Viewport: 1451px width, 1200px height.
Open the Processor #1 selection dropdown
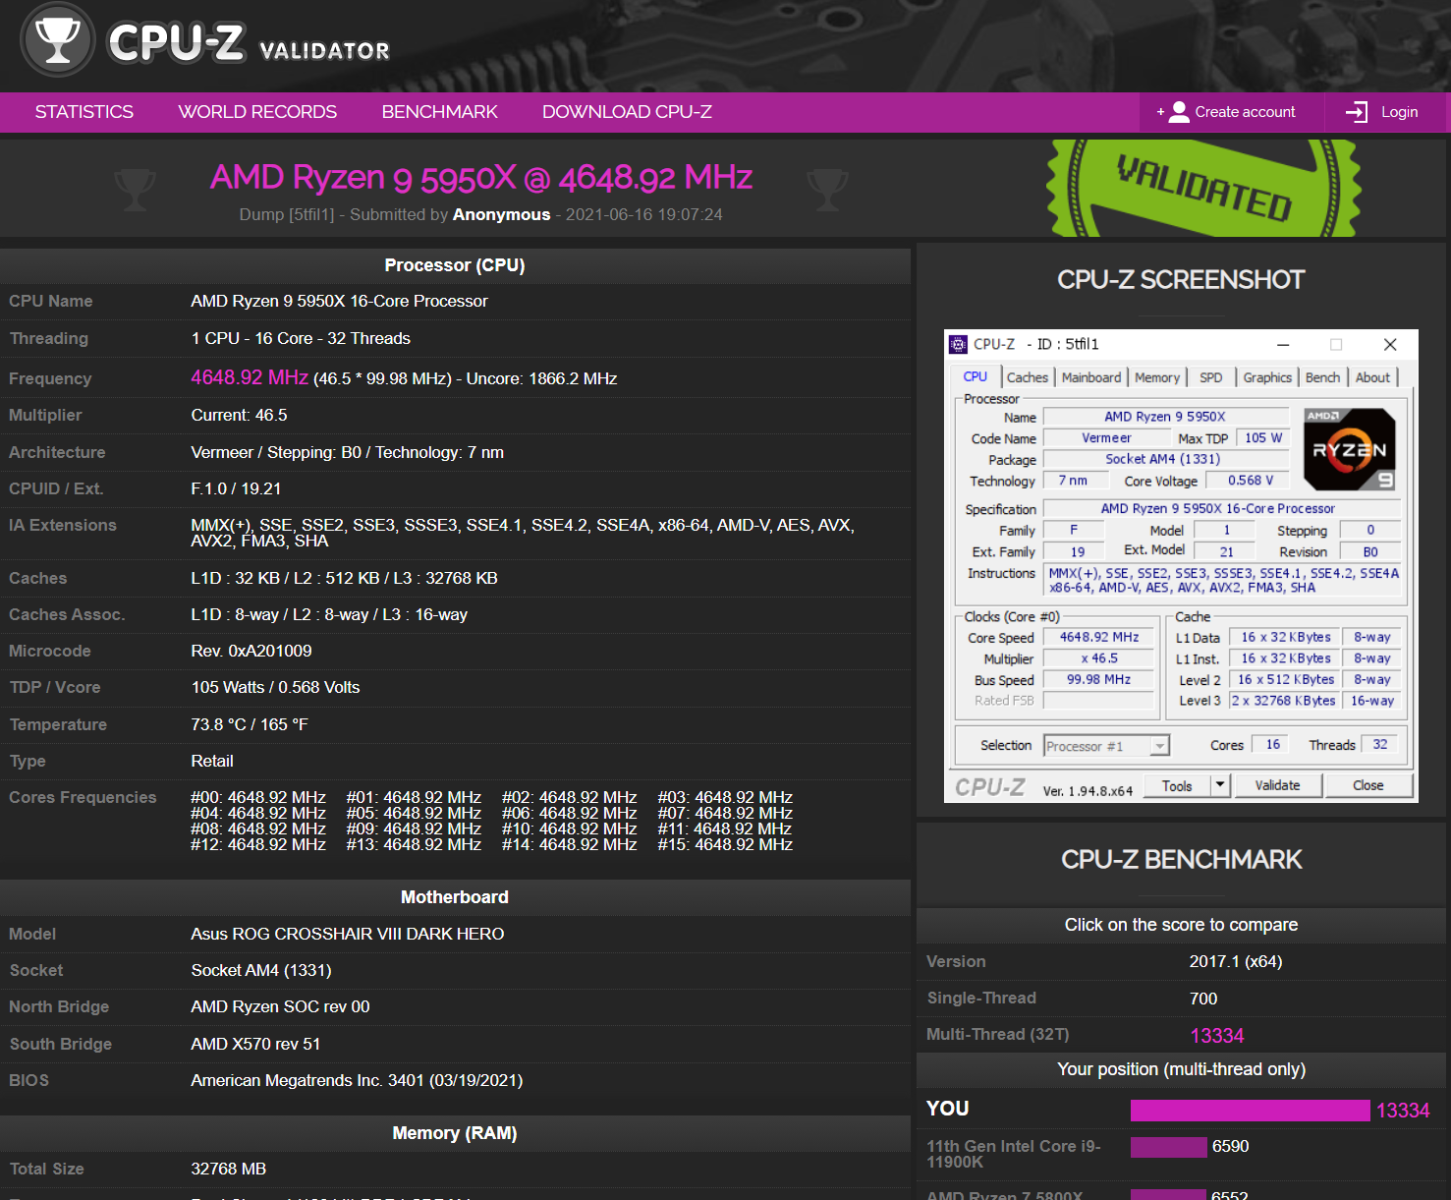tap(1106, 746)
